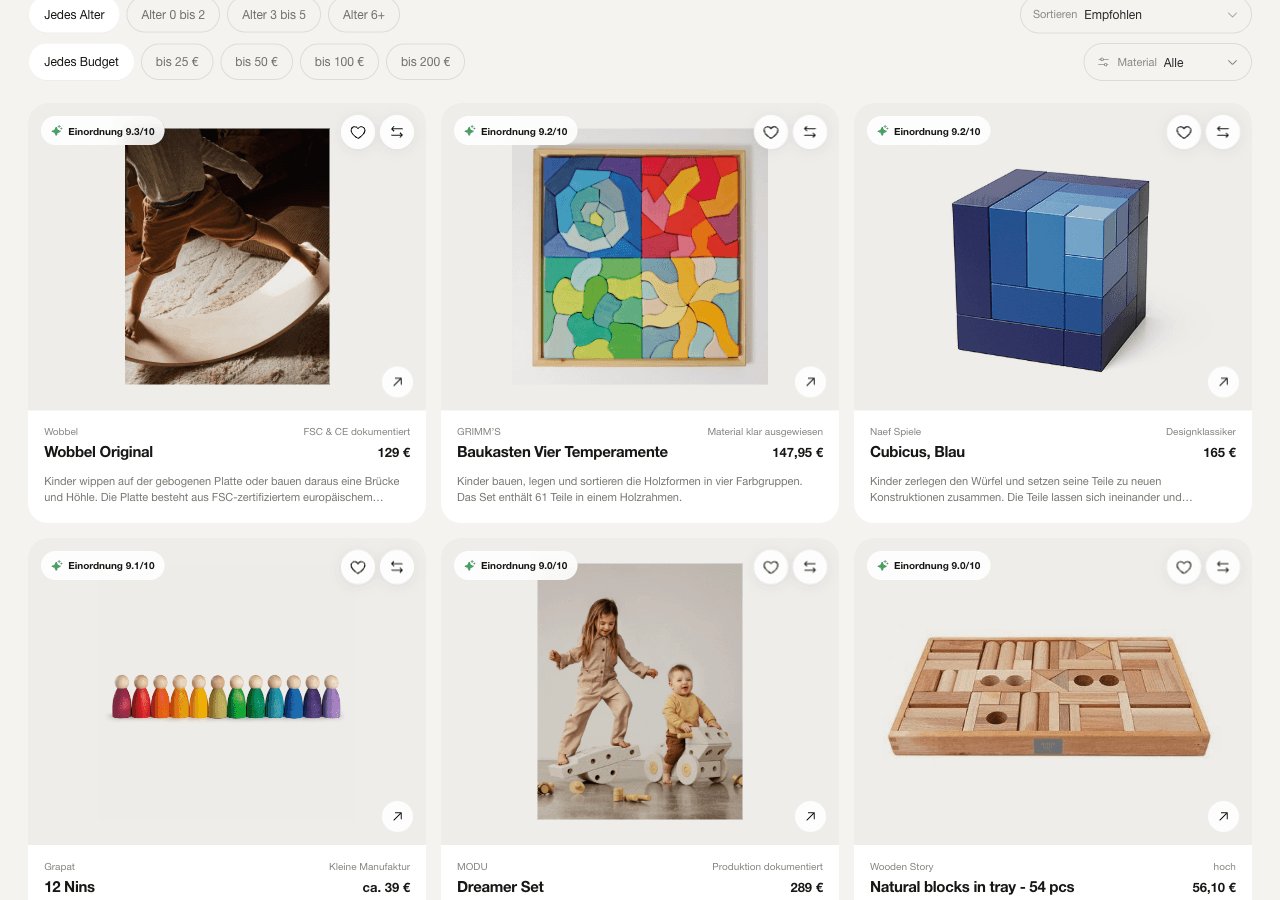
Task: Click the 'ca. 39 €' price
Action: pyautogui.click(x=387, y=887)
